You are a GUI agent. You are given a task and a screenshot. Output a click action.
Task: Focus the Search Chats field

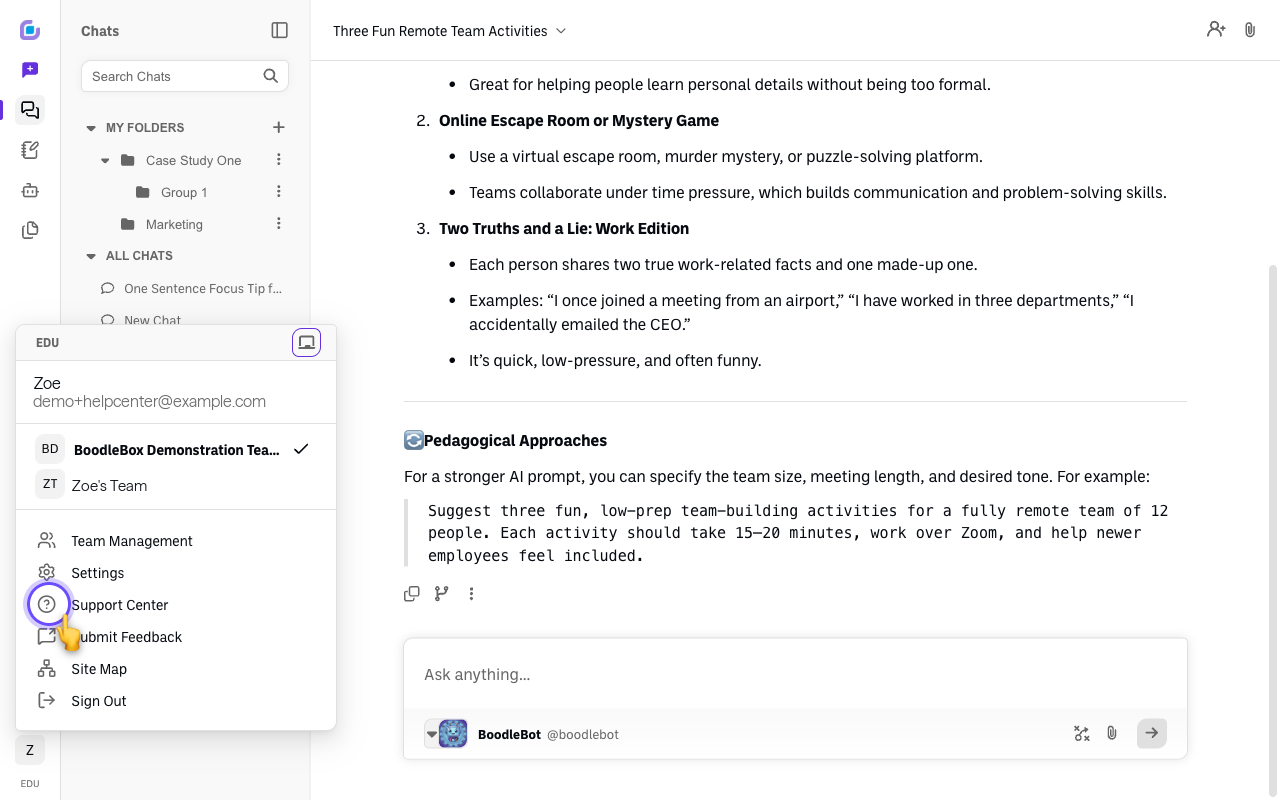click(185, 76)
